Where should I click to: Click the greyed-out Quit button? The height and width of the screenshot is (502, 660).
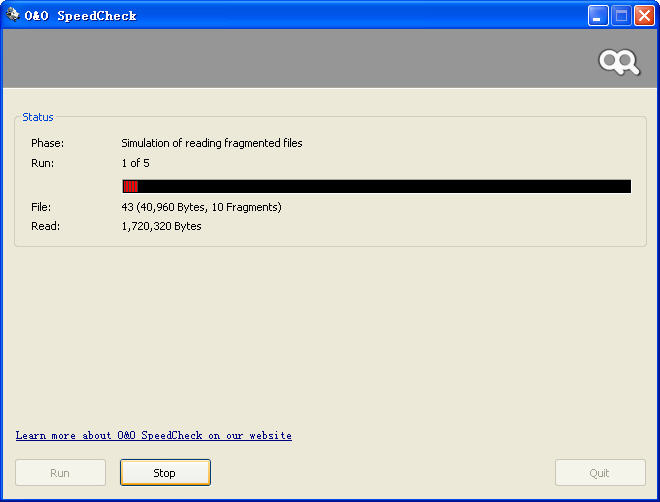tap(600, 473)
